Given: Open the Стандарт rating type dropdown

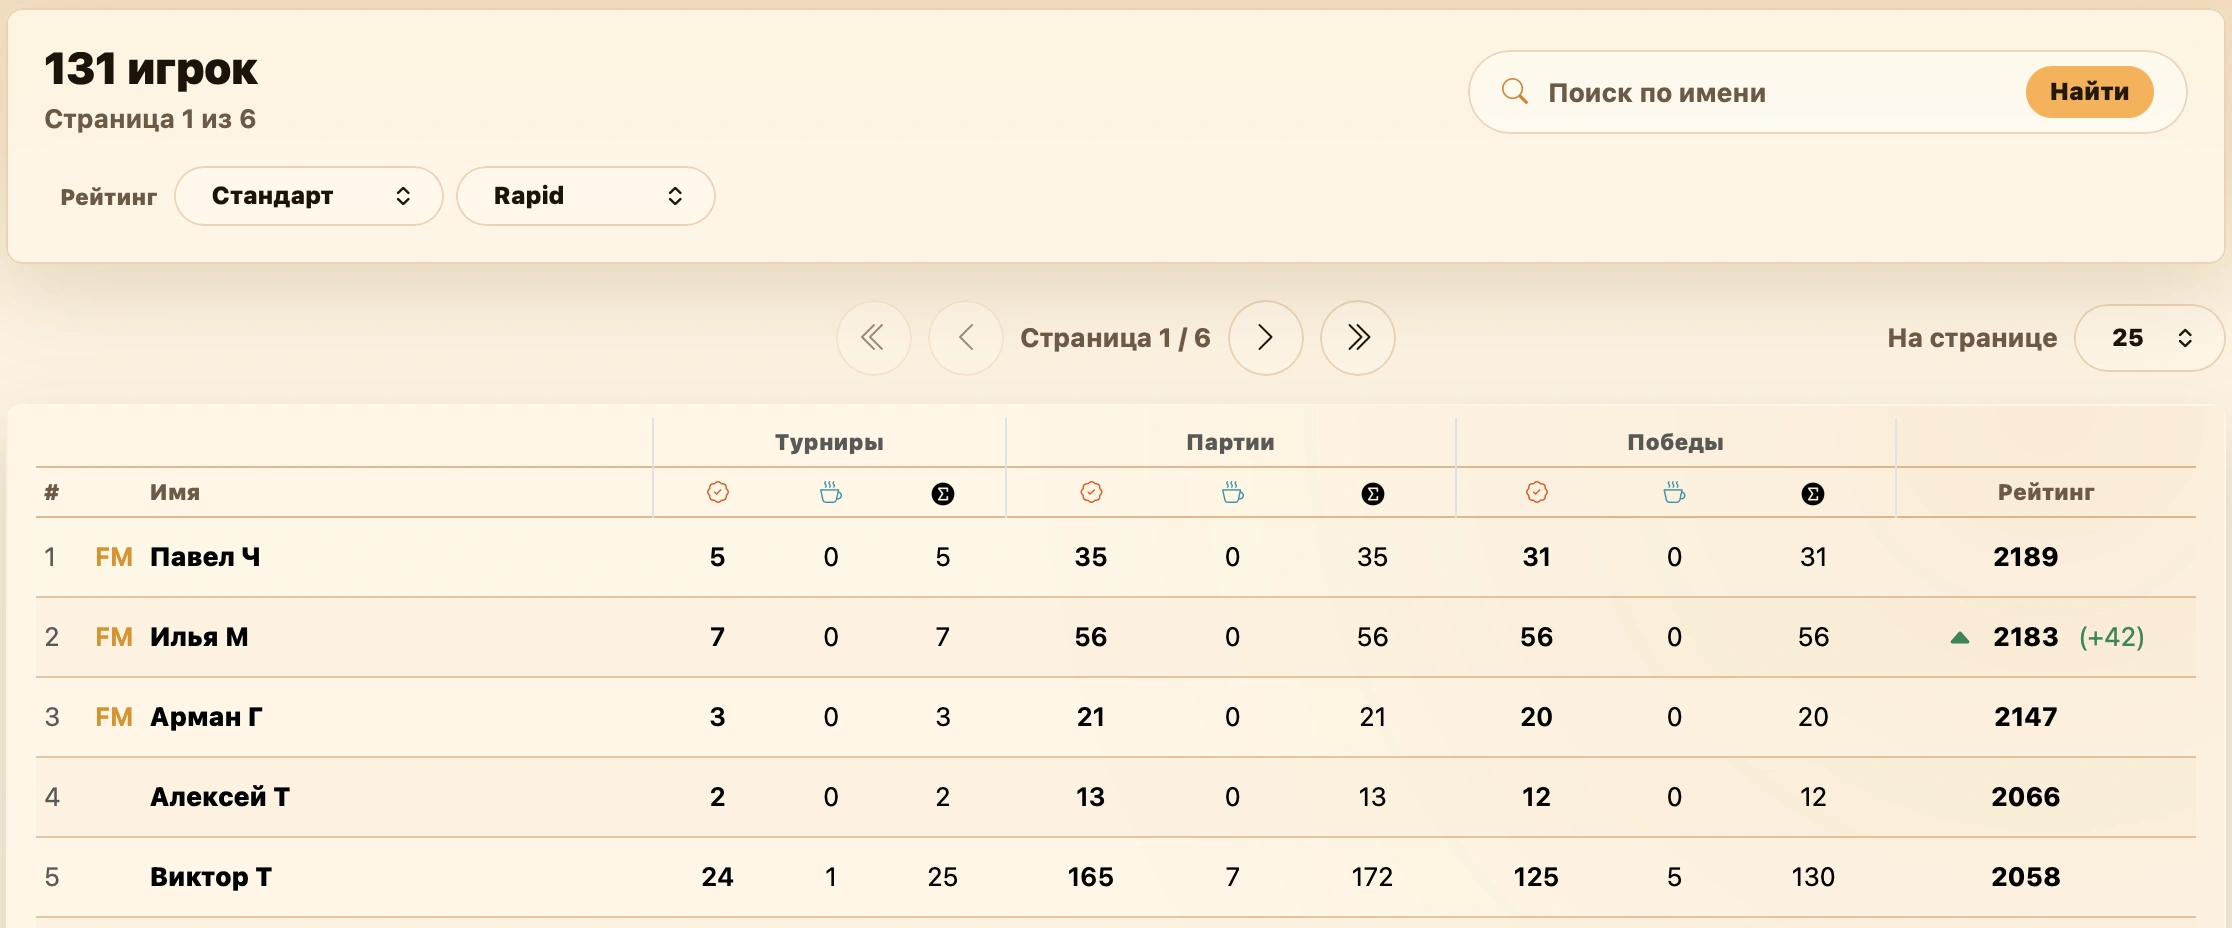Looking at the screenshot, I should (x=309, y=196).
